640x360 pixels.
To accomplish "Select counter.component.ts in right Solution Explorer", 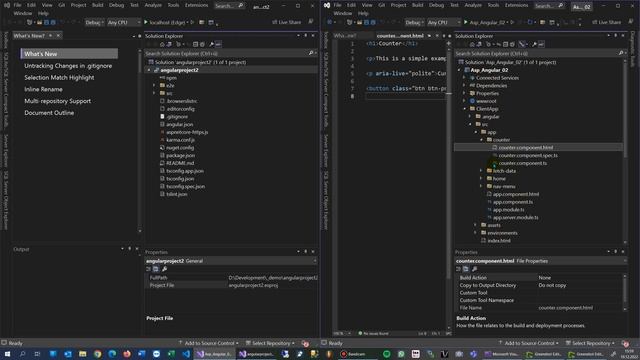I will (x=523, y=163).
